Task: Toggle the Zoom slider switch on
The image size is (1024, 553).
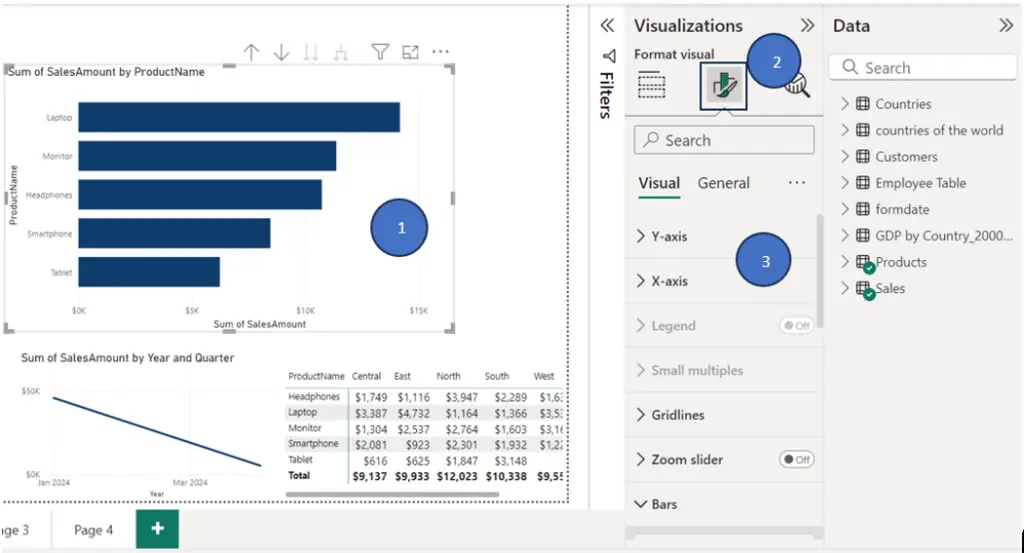Action: point(797,460)
